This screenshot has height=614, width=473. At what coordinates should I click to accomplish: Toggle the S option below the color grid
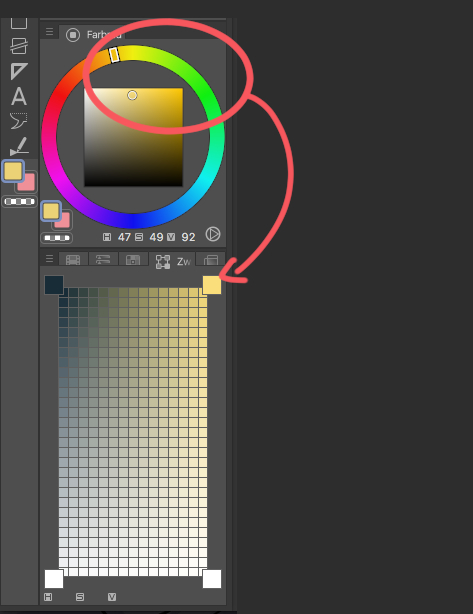coord(80,597)
